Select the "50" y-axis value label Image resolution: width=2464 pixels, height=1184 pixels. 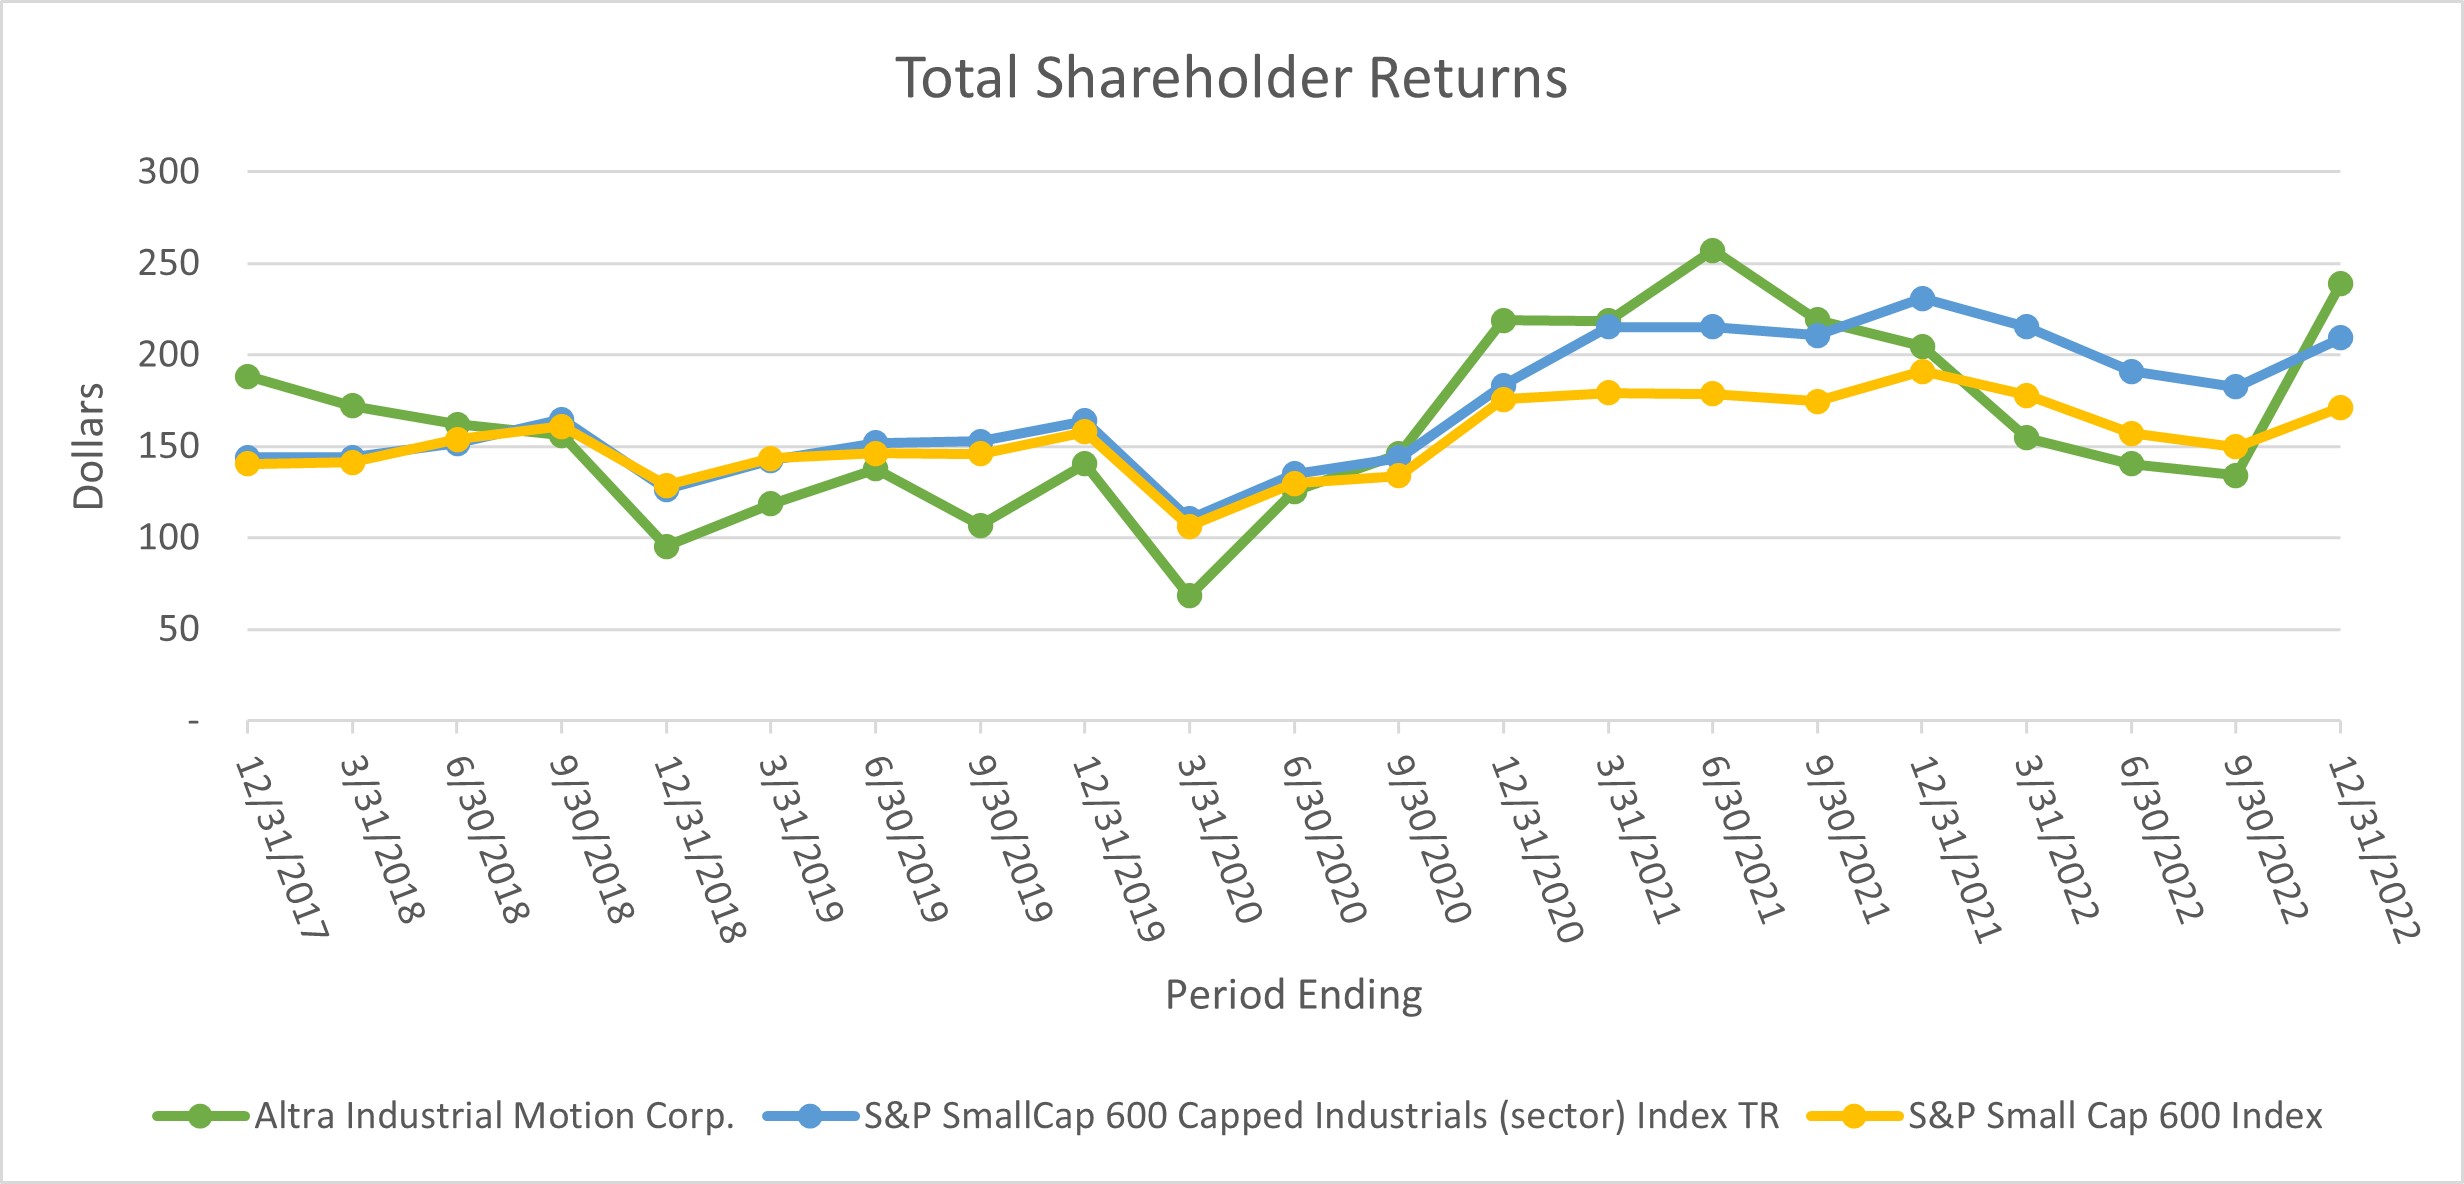pos(178,629)
